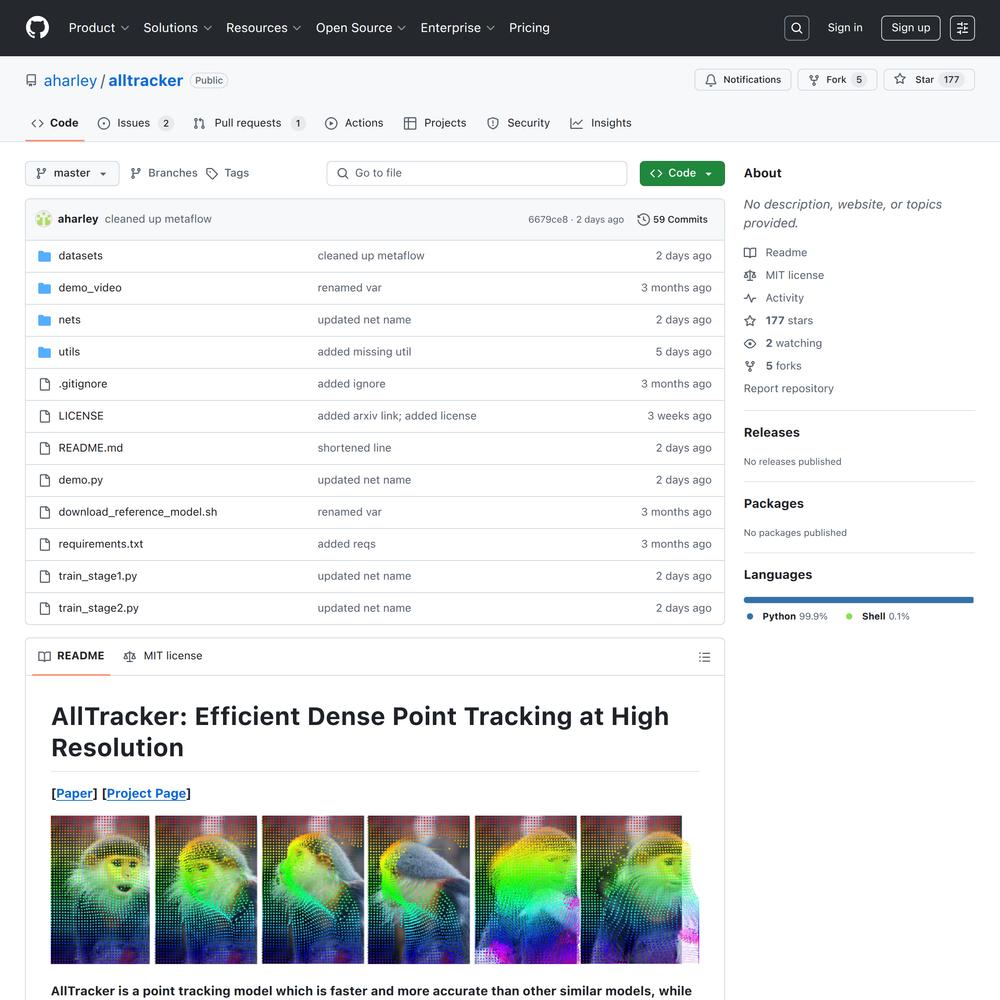Click the Shell 0.1% language entry
Viewport: 1000px width, 1000px height.
click(x=878, y=616)
